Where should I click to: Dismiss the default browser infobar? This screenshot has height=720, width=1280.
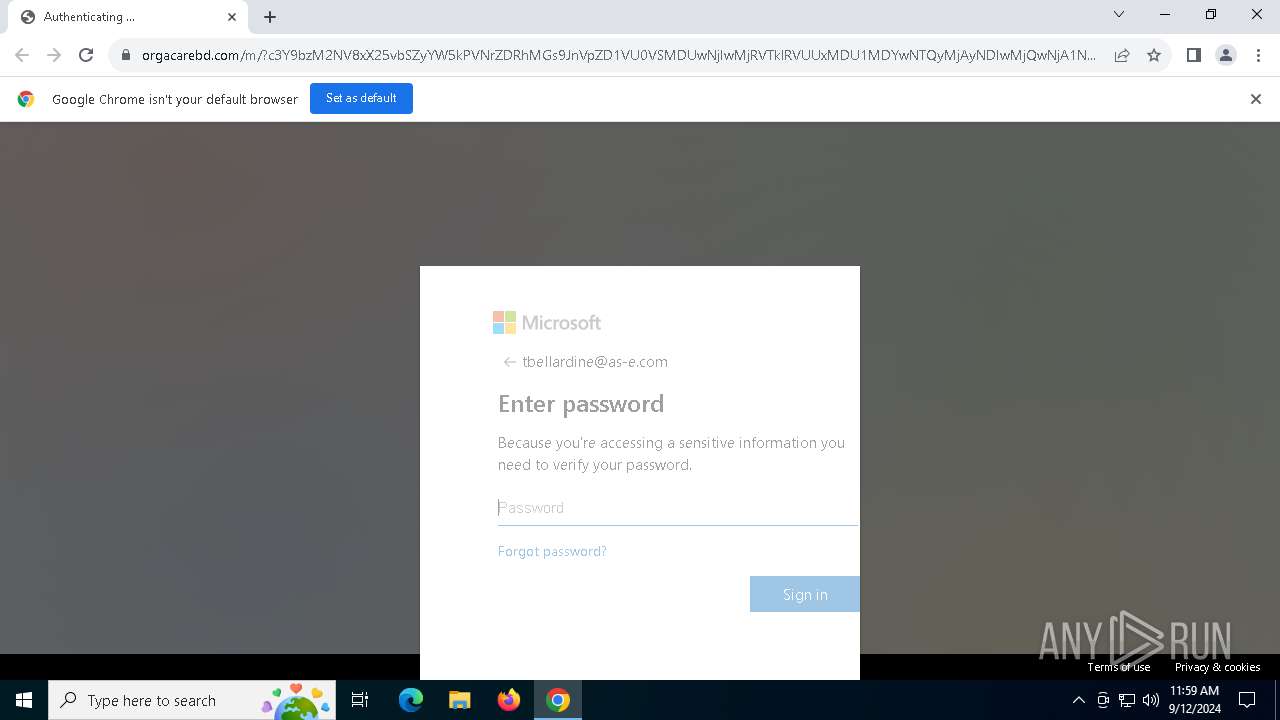coord(1256,99)
